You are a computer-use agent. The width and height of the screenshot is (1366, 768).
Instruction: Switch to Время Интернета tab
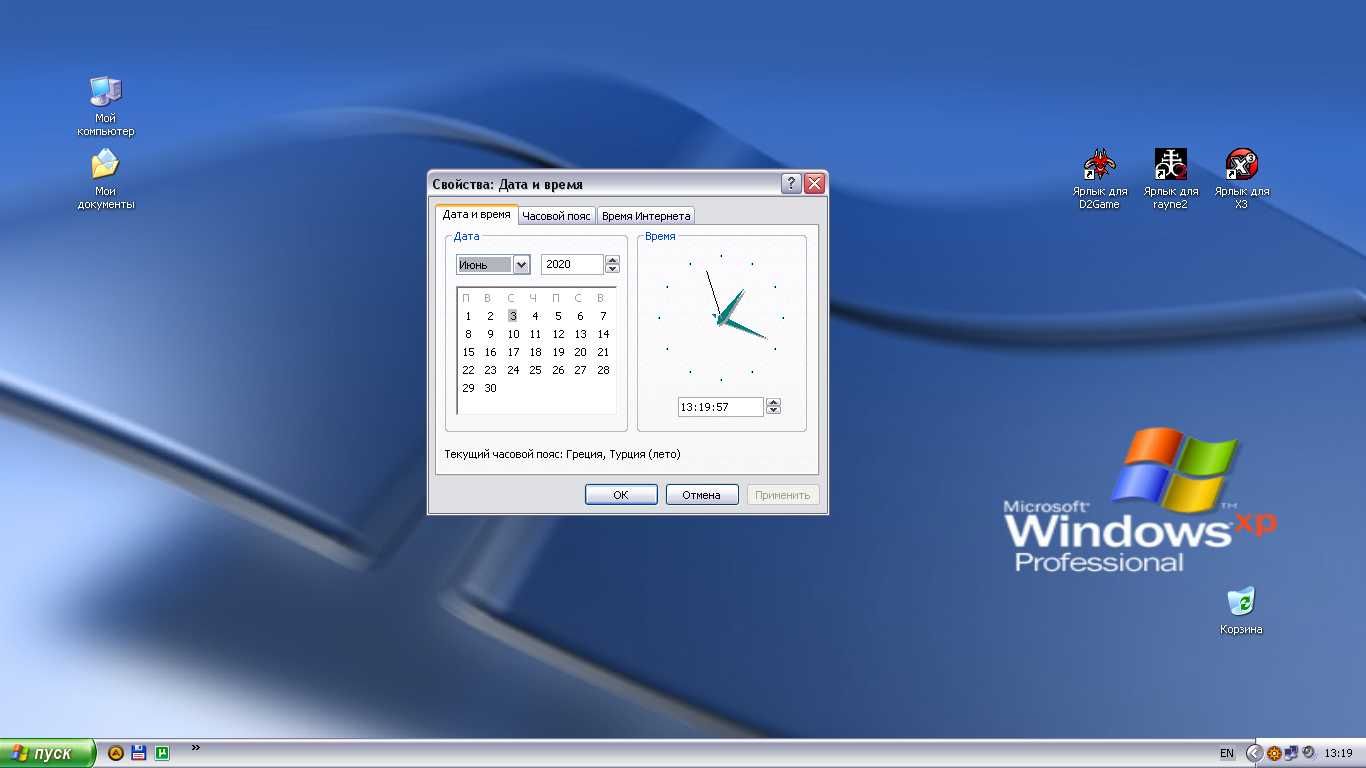(x=646, y=216)
